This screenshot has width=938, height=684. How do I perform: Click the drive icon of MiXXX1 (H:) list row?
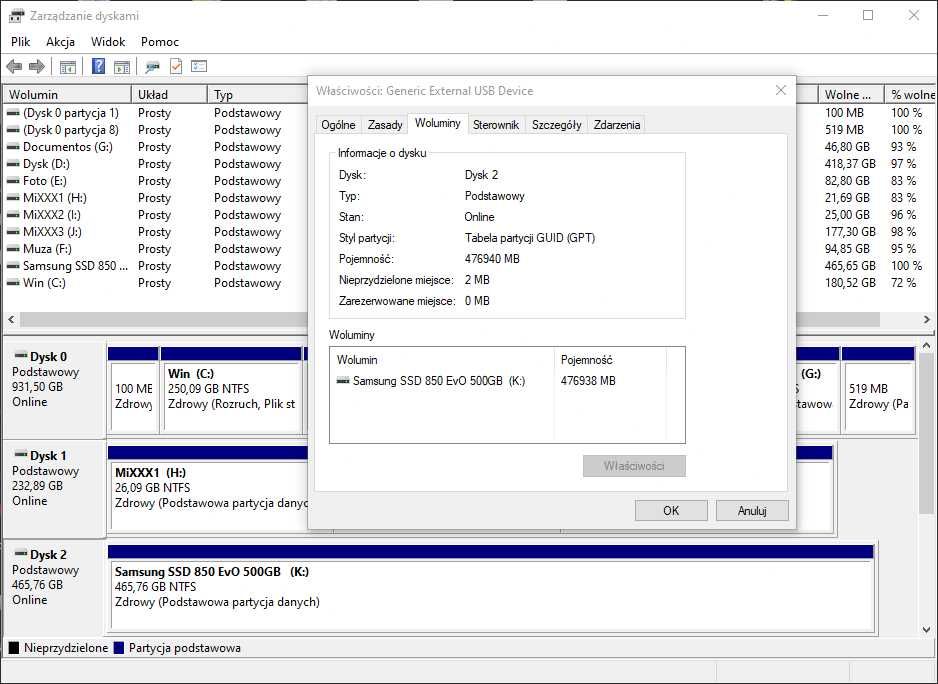[x=13, y=198]
